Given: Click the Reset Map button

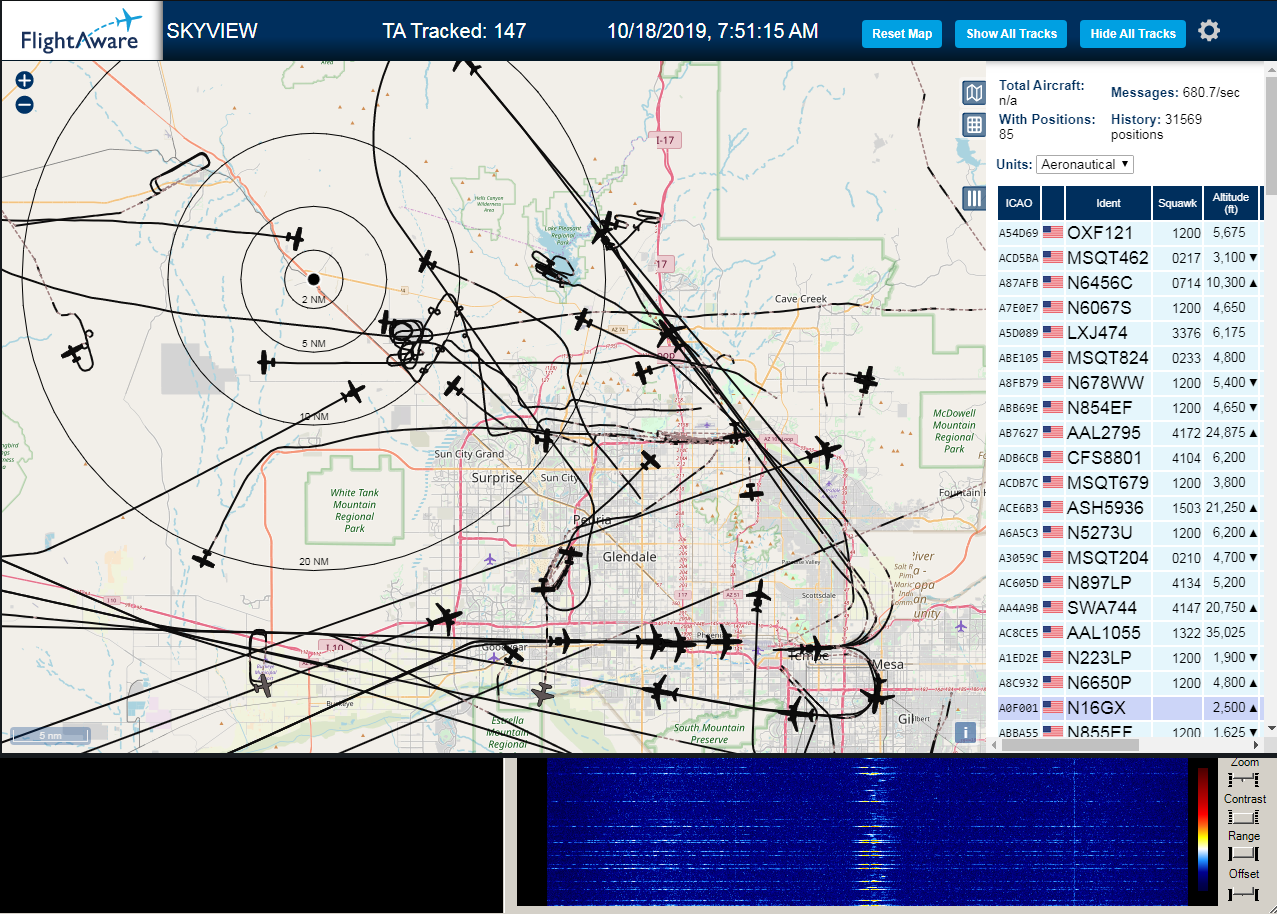Looking at the screenshot, I should coord(902,33).
